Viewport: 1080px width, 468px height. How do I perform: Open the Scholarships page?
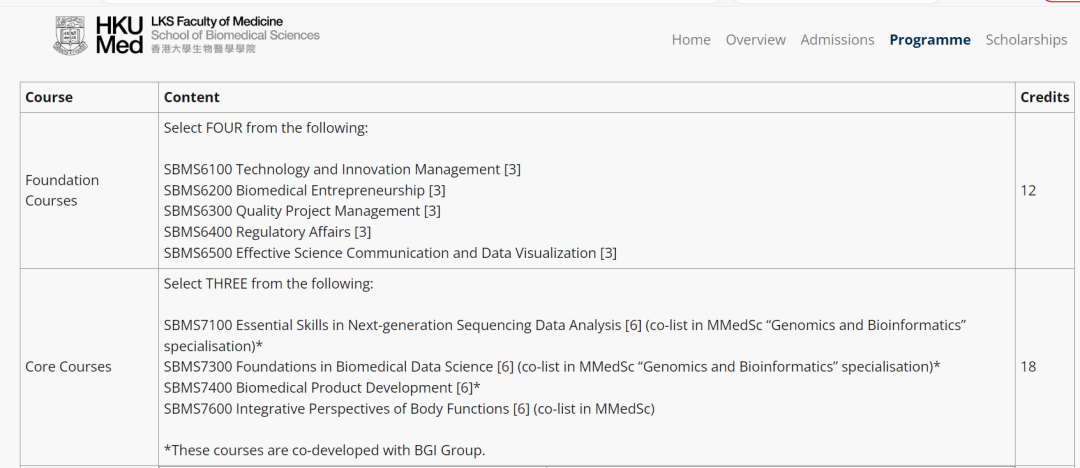pyautogui.click(x=1026, y=40)
